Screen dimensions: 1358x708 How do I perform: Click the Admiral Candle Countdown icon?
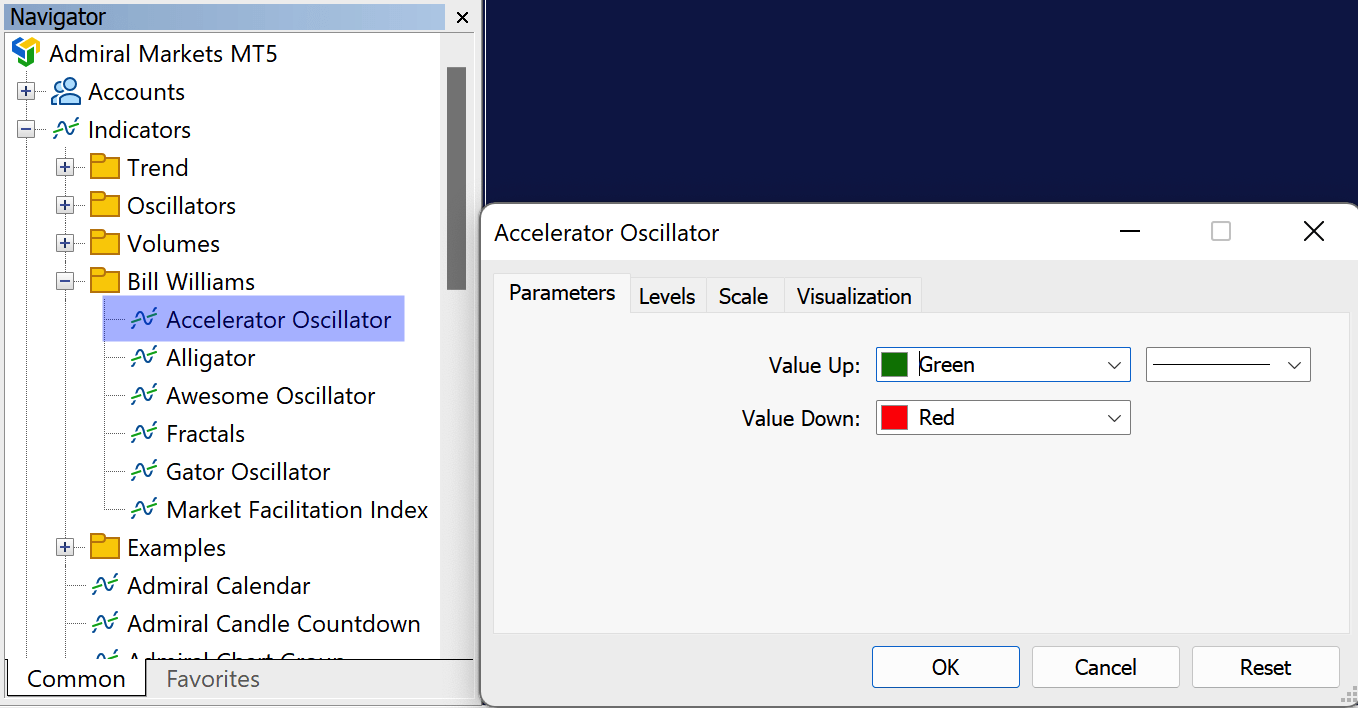105,624
